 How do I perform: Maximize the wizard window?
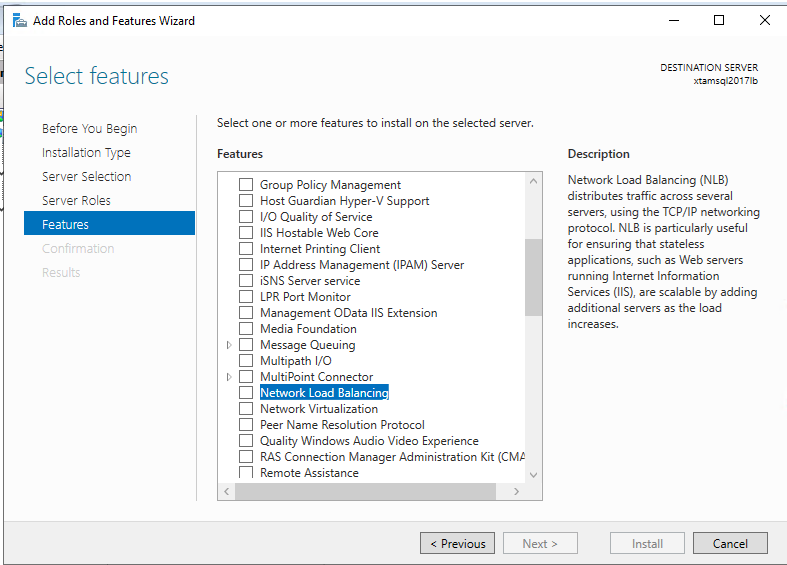pyautogui.click(x=719, y=20)
